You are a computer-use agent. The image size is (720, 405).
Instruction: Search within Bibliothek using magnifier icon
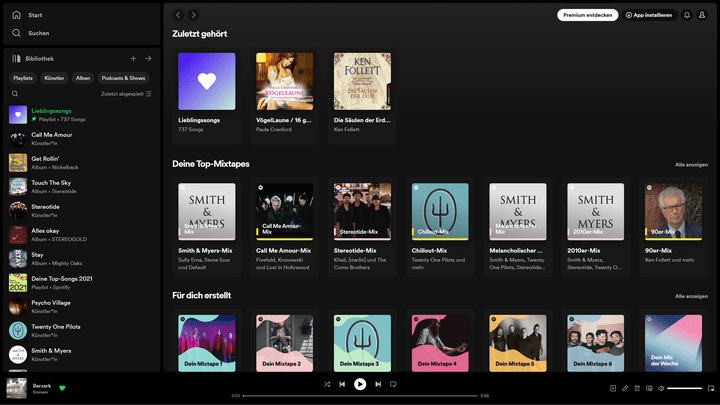[x=15, y=93]
